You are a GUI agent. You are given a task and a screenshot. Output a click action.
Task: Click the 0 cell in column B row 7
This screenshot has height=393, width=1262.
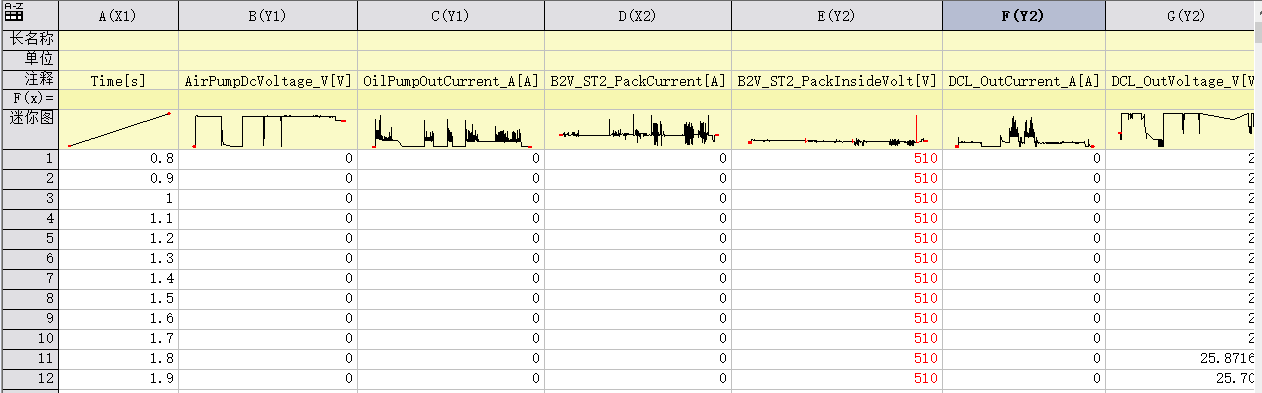268,279
